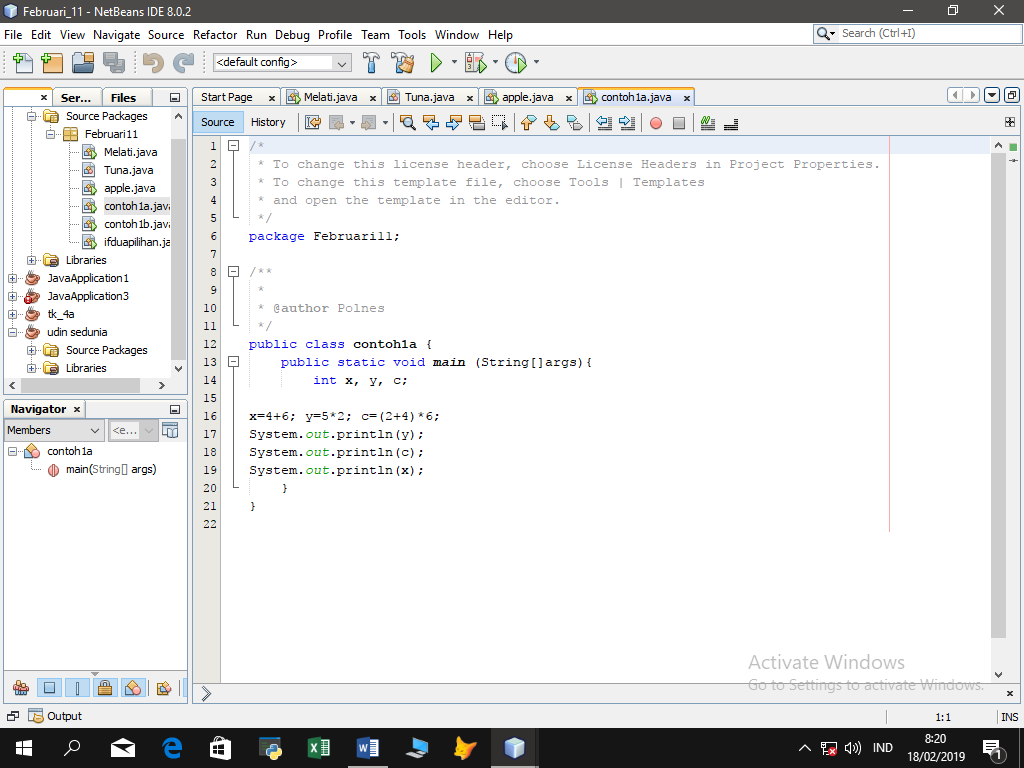Viewport: 1024px width, 768px height.
Task: Run the project using the green Run icon
Action: 438,62
